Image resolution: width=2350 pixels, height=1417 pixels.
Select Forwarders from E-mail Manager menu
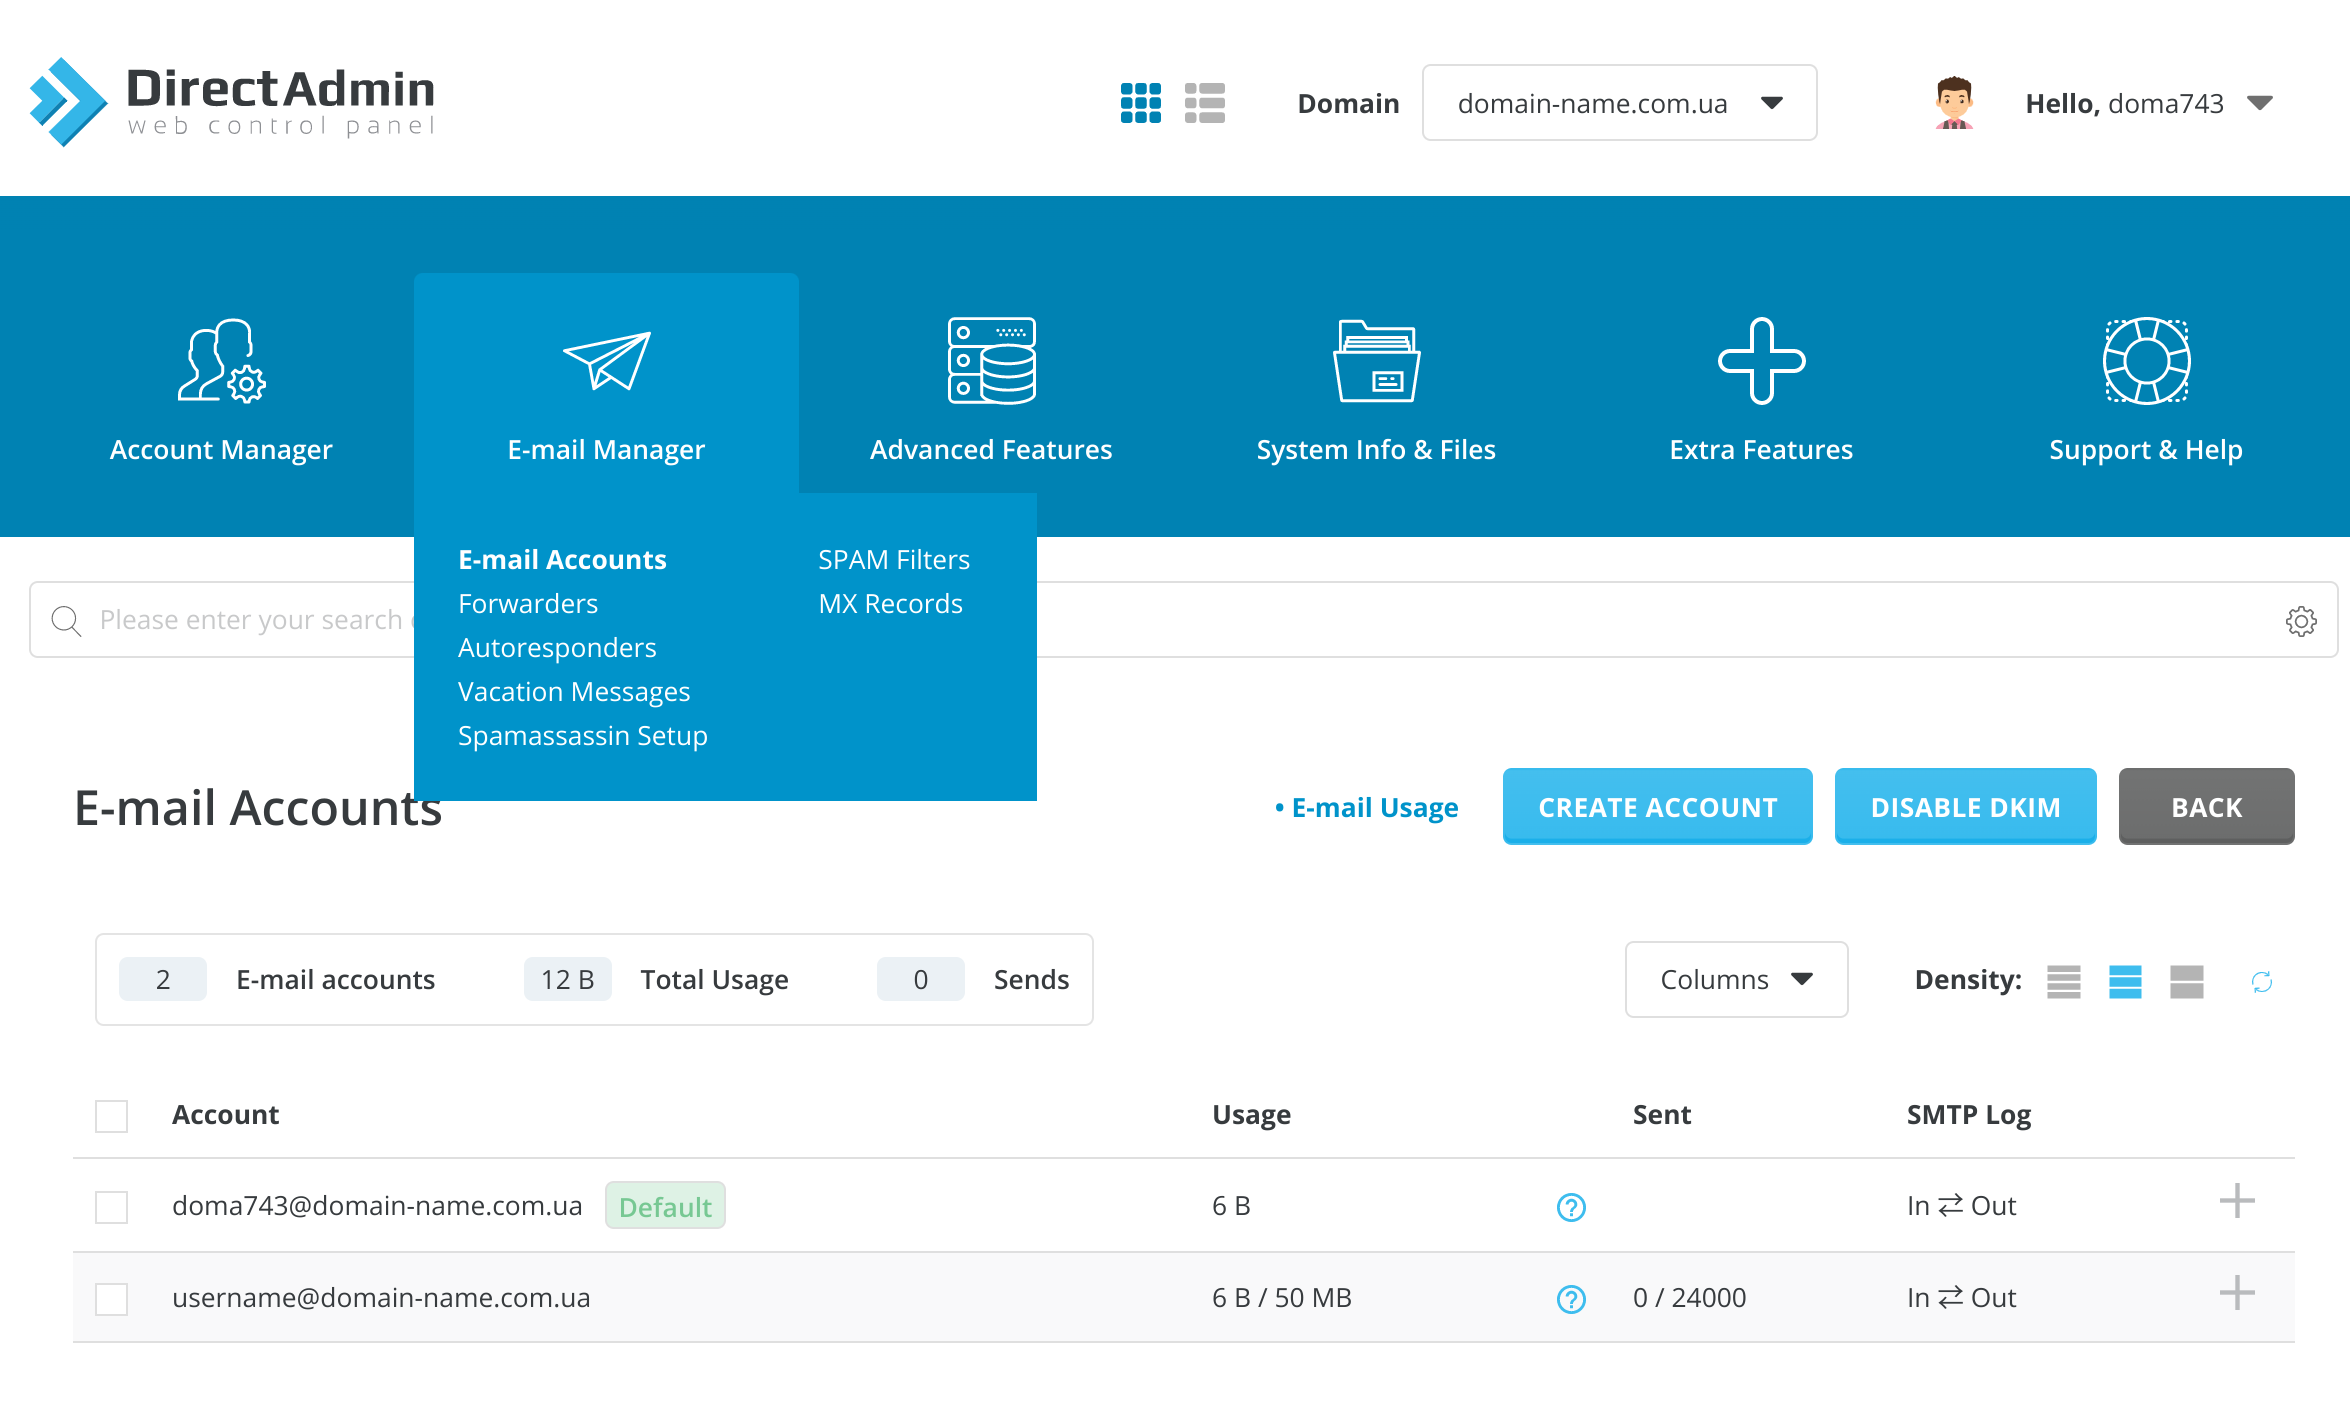tap(528, 604)
